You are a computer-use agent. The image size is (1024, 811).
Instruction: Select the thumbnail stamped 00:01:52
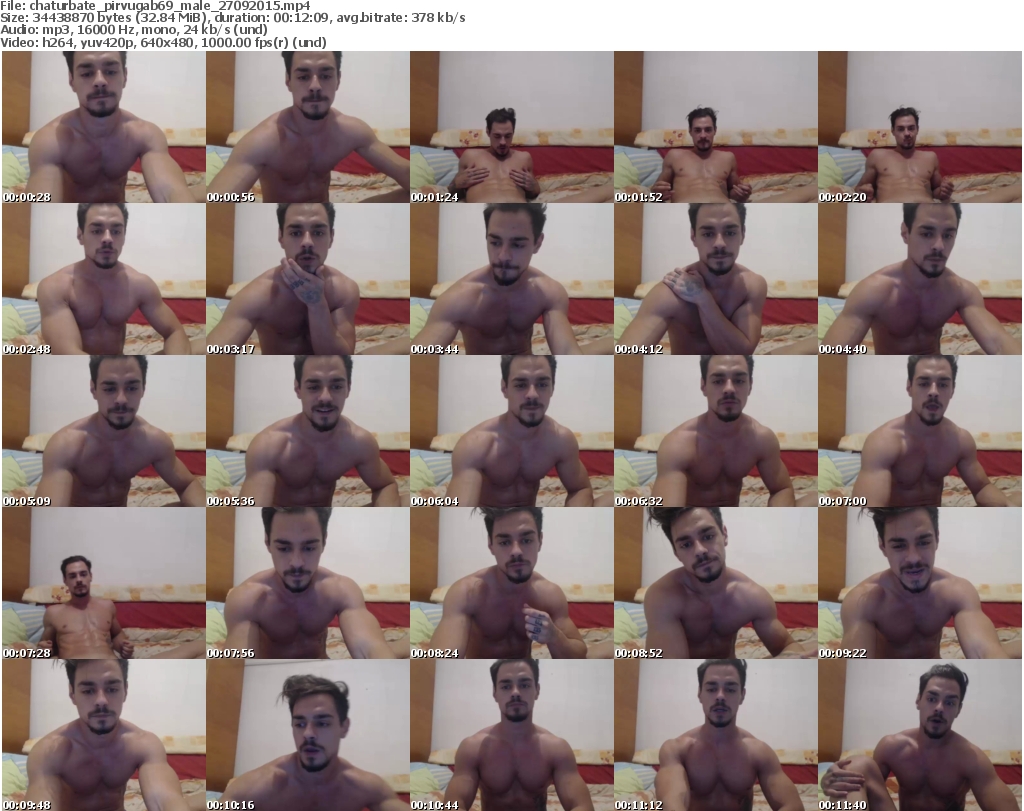click(x=716, y=127)
